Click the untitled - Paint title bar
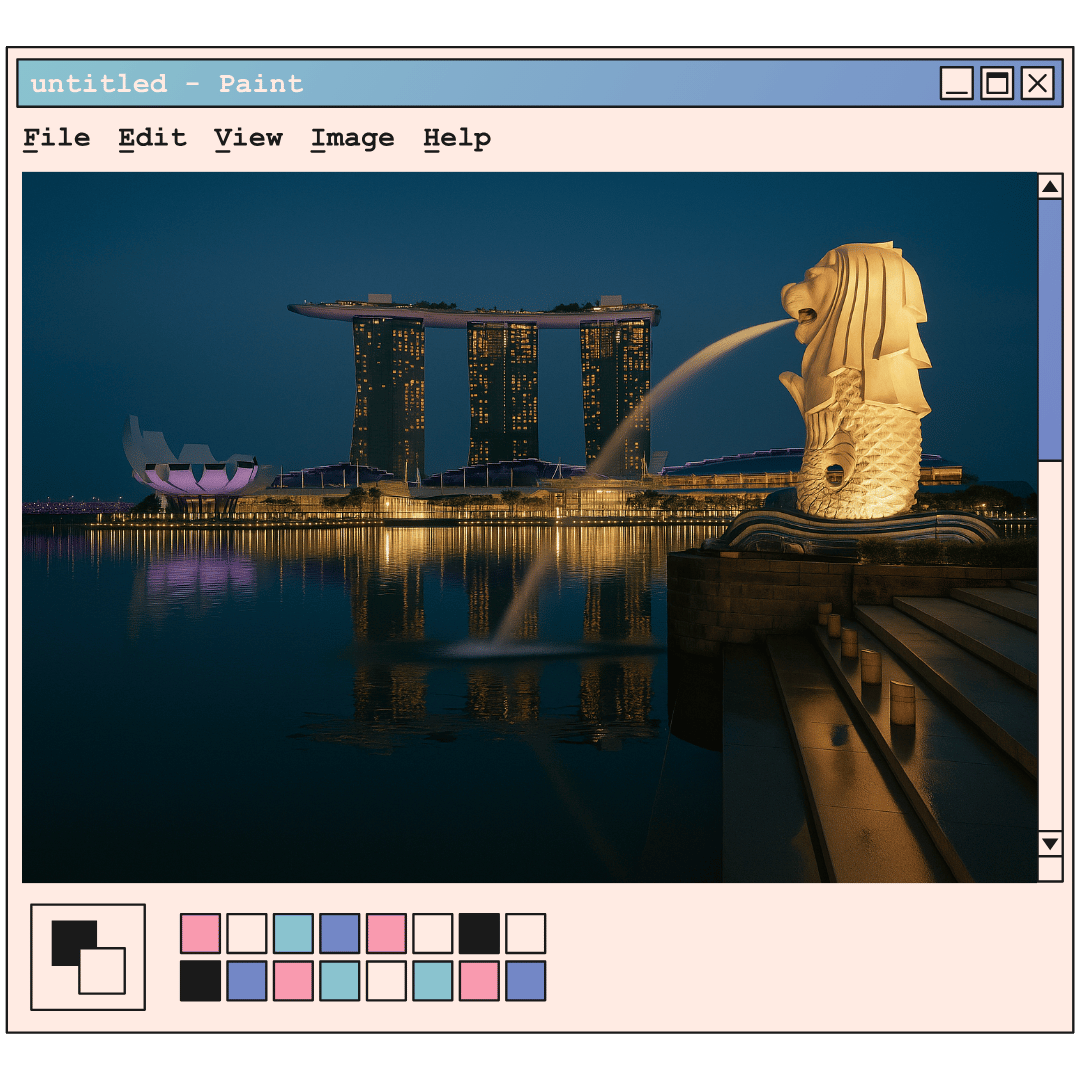Viewport: 1080px width, 1080px height. coord(540,83)
